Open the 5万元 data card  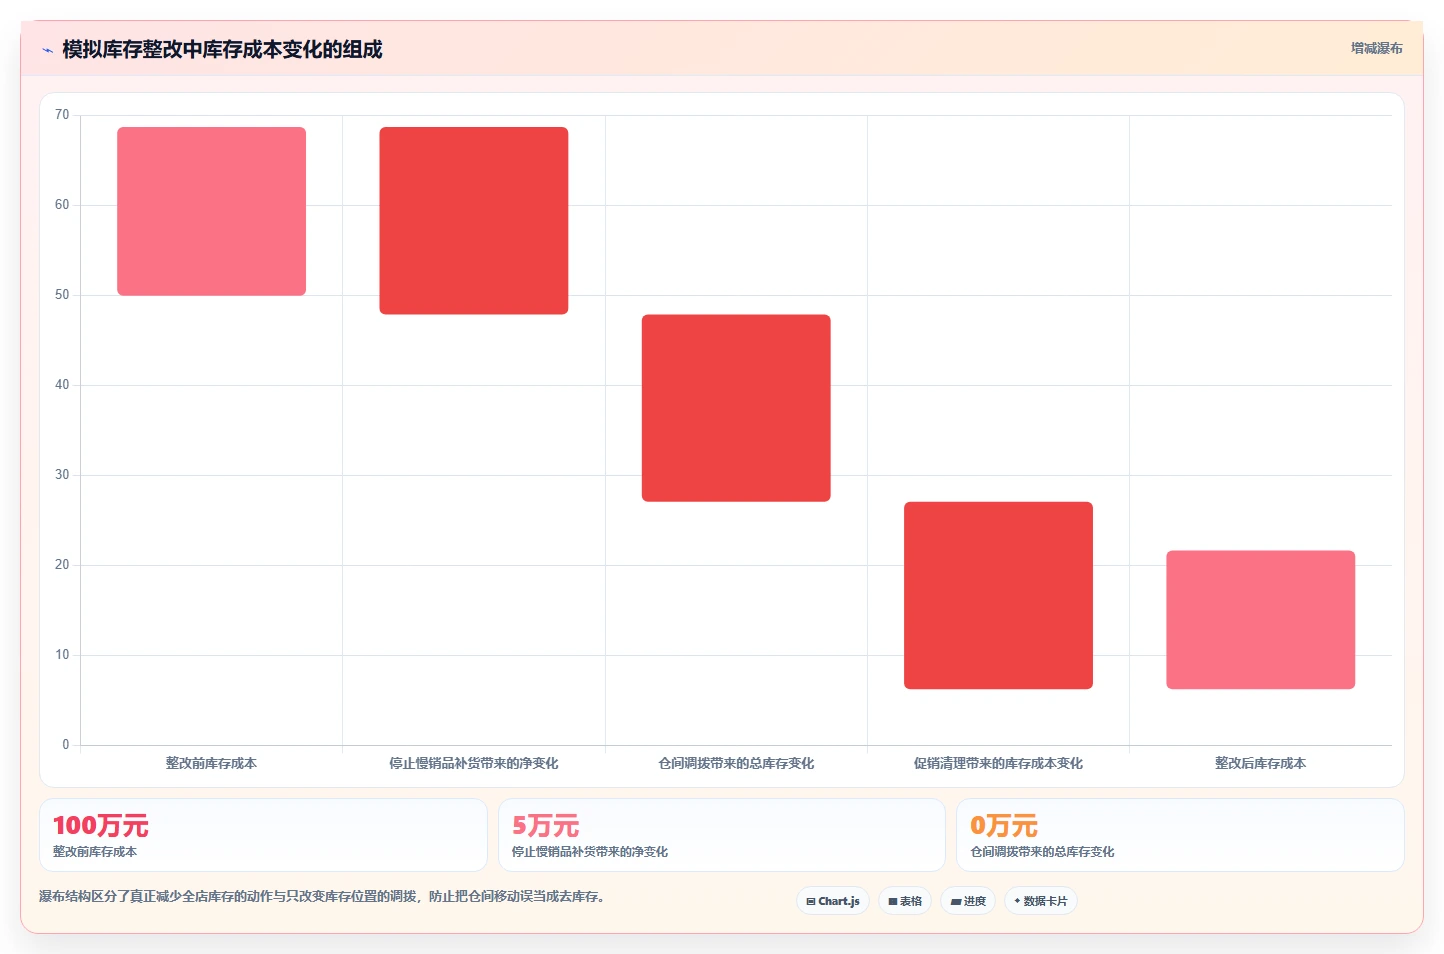721,835
